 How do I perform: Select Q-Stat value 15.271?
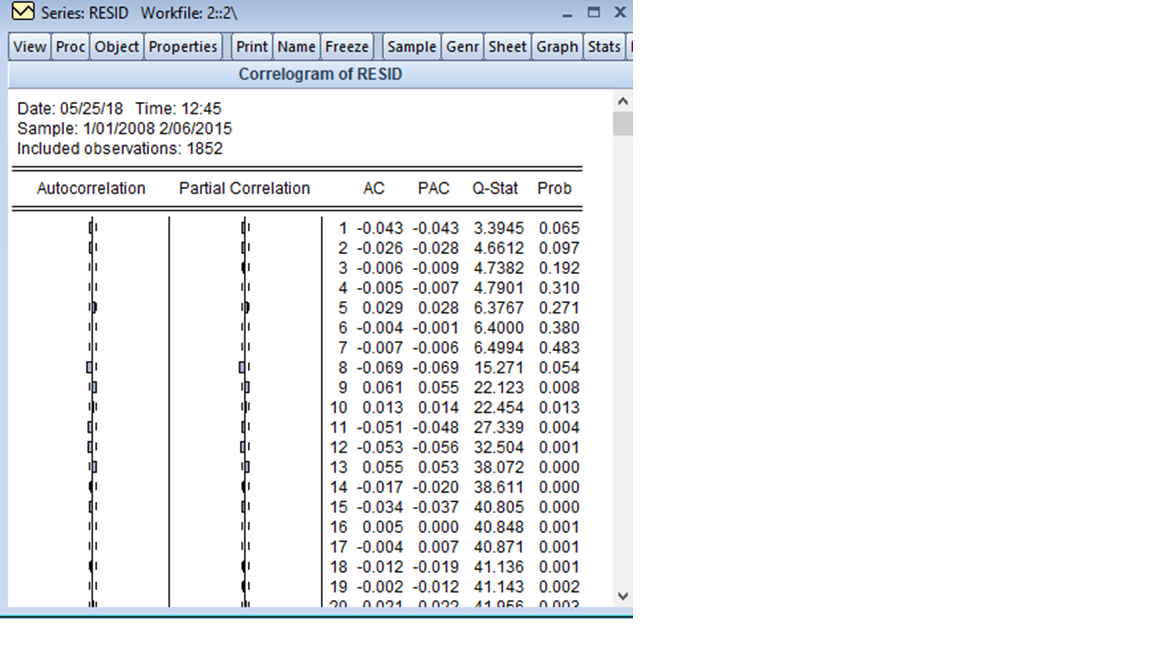pos(499,367)
